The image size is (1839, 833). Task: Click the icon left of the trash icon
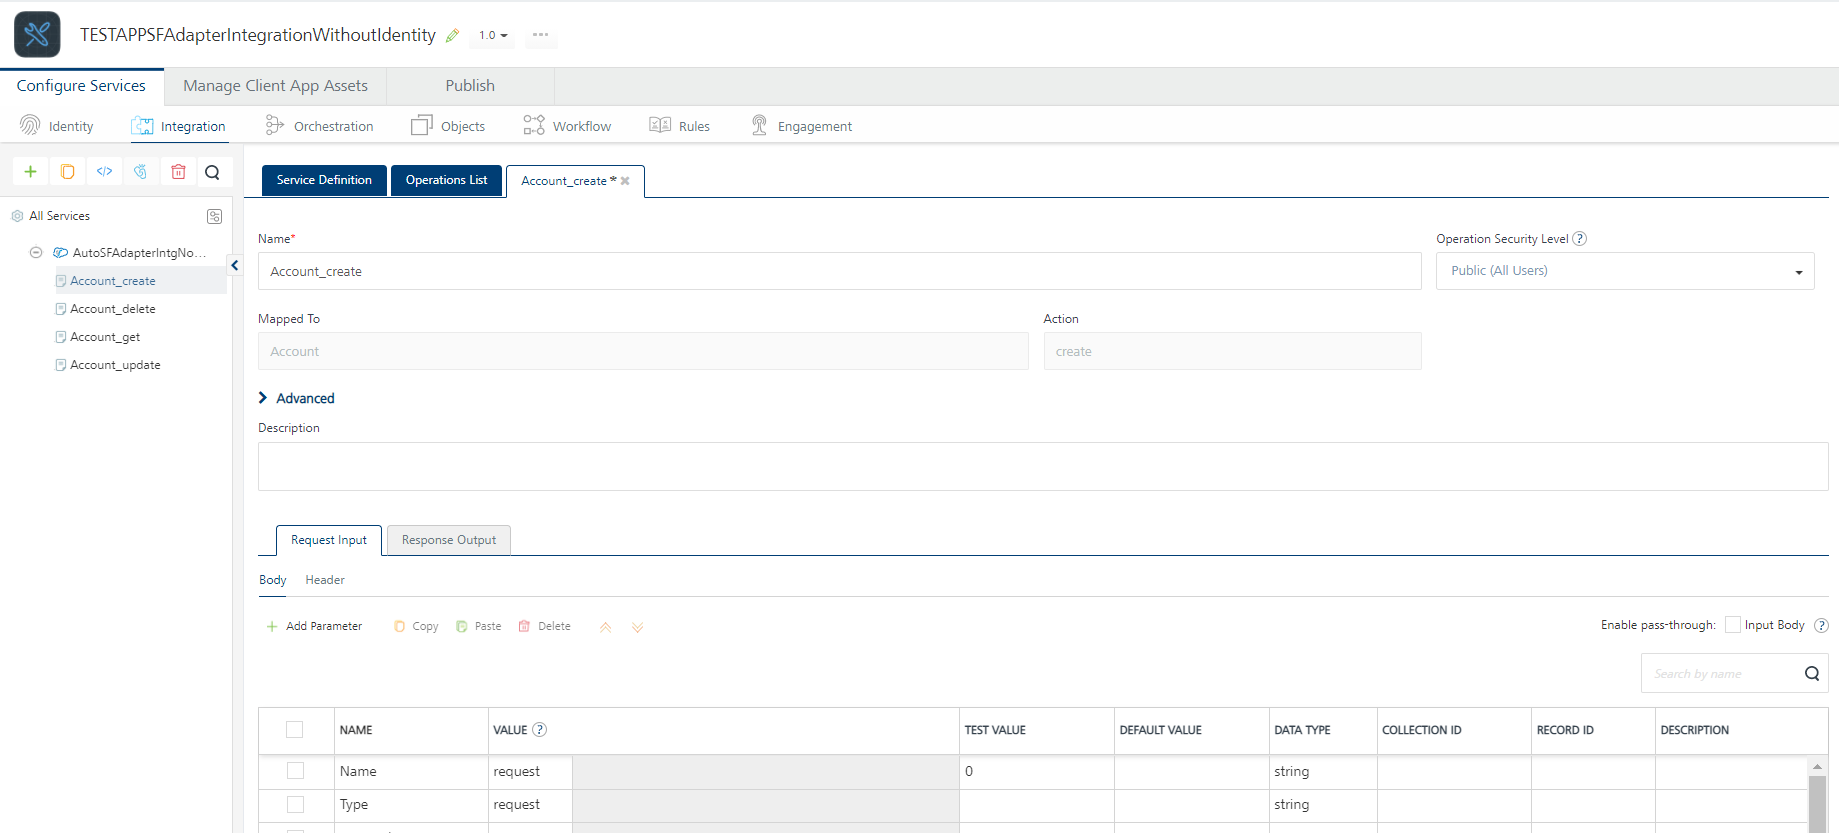(141, 172)
